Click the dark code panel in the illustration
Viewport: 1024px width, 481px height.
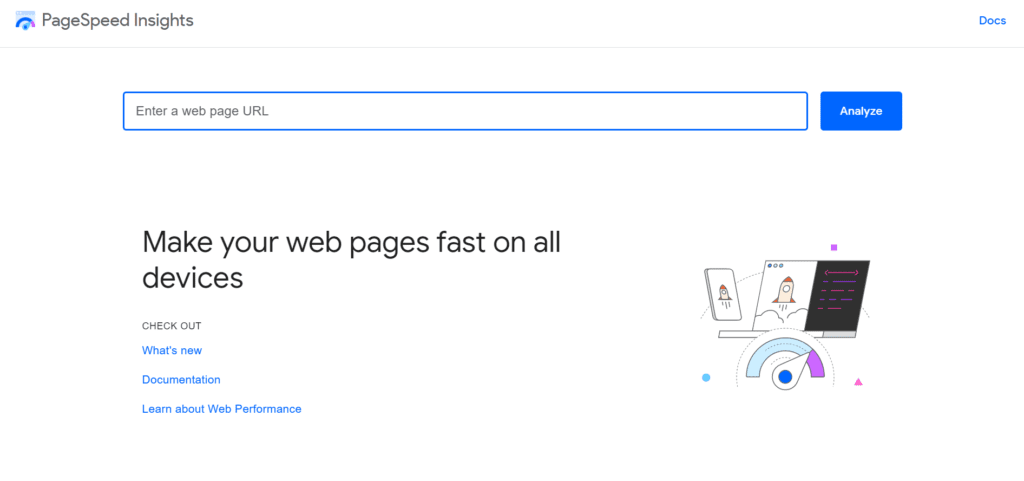click(x=837, y=295)
